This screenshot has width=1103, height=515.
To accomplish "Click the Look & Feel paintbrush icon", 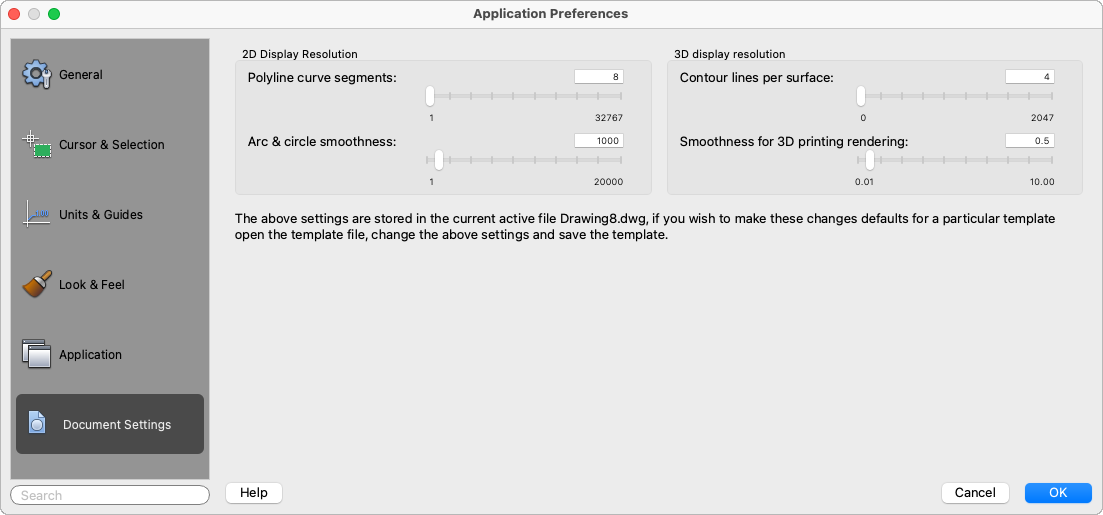I will tap(36, 284).
